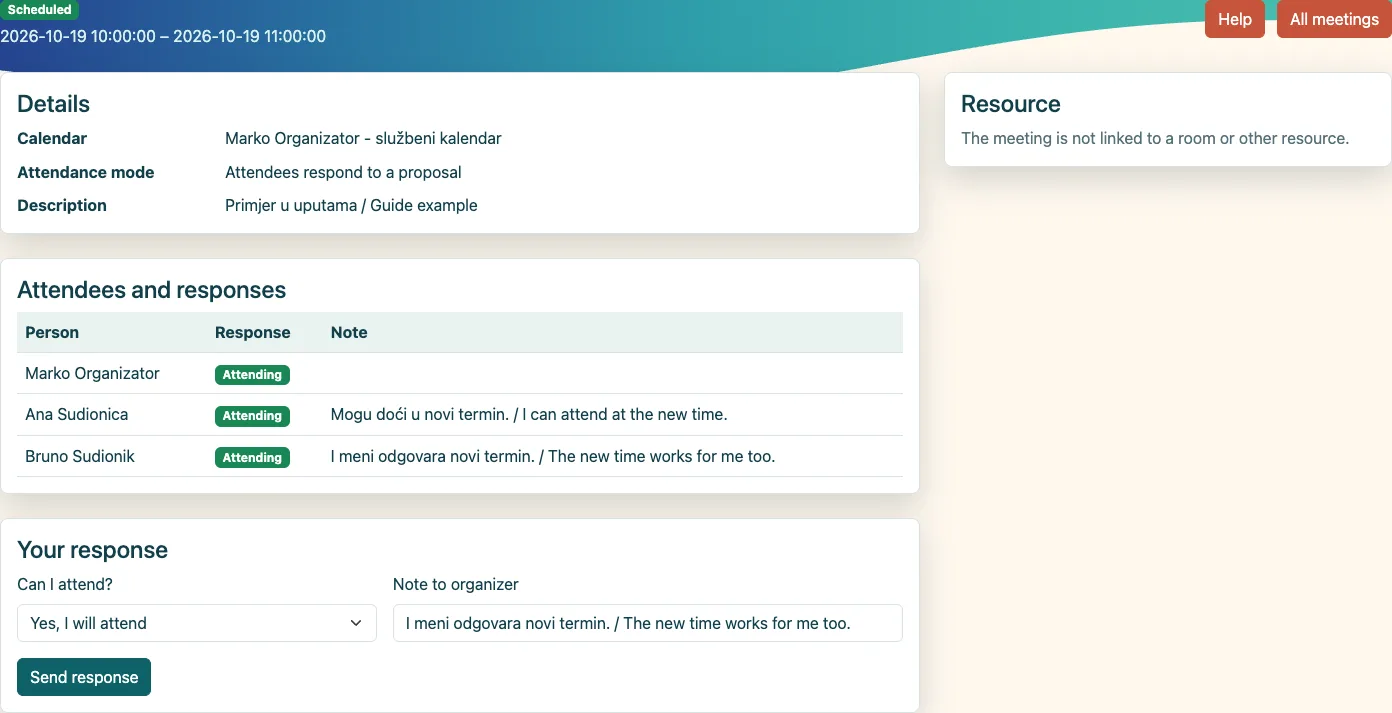The width and height of the screenshot is (1392, 713).
Task: Click the 'Can I attend?' label
Action: pyautogui.click(x=65, y=584)
